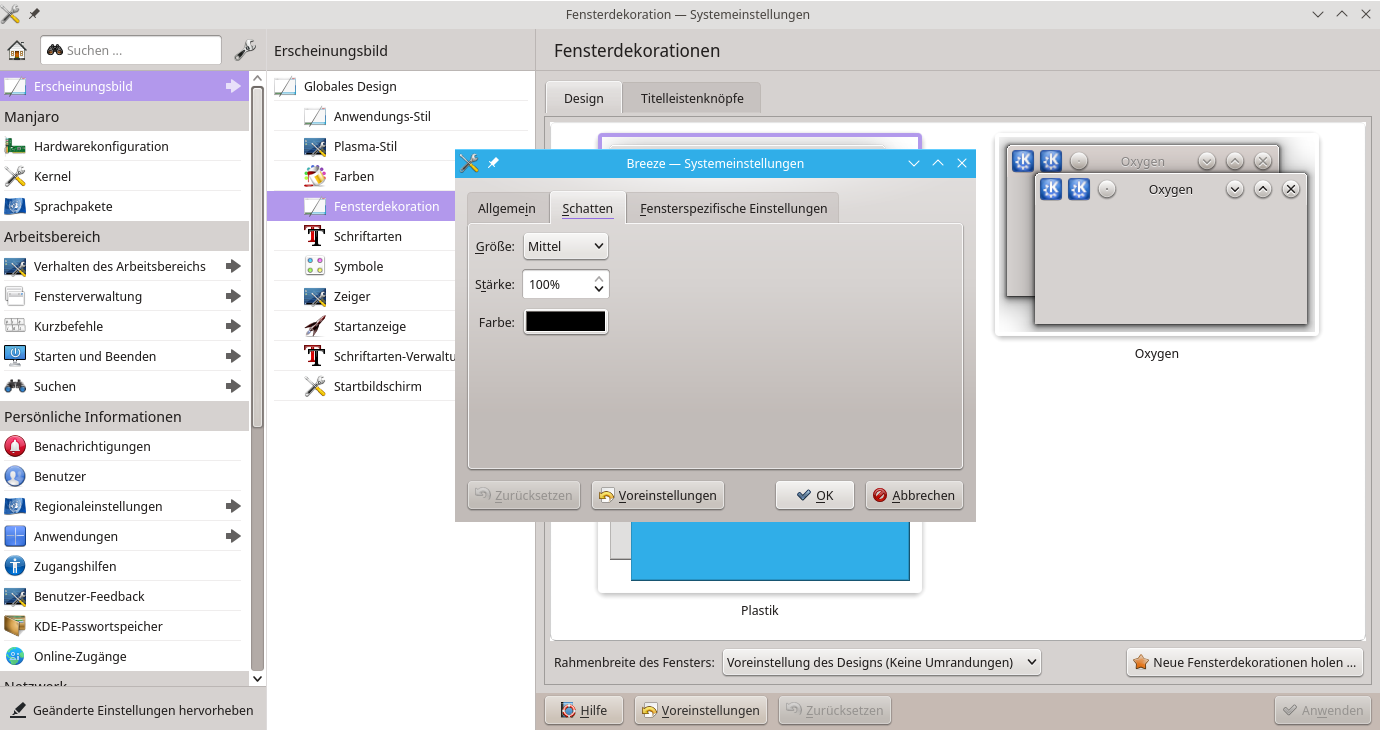Click the Zugangshilfen accessibility icon
Screen dimensions: 1380x730
point(15,566)
